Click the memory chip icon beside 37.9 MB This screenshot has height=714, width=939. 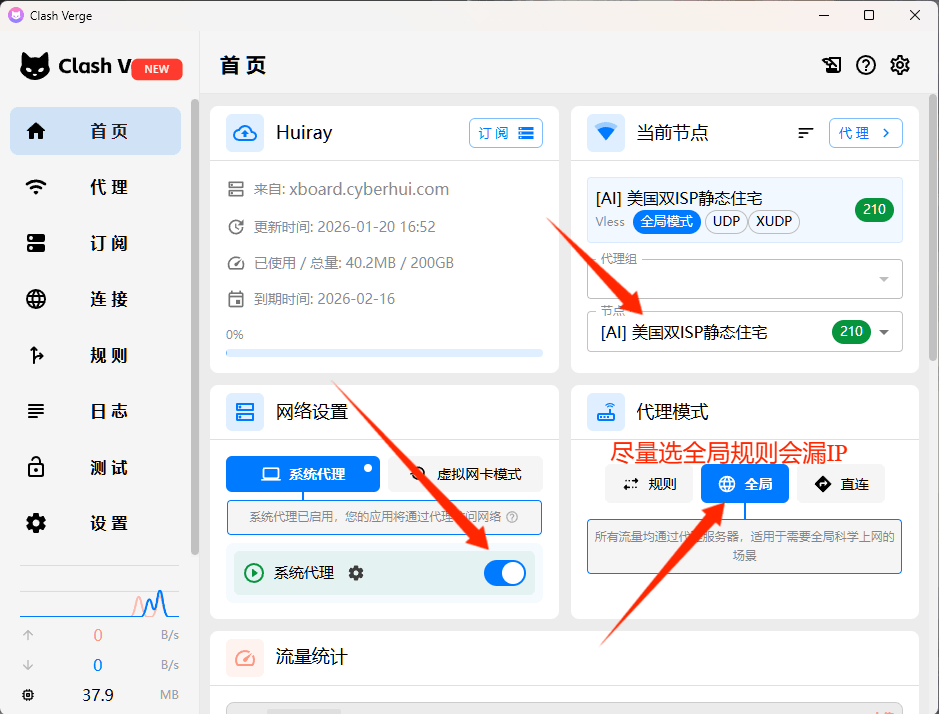coord(28,695)
